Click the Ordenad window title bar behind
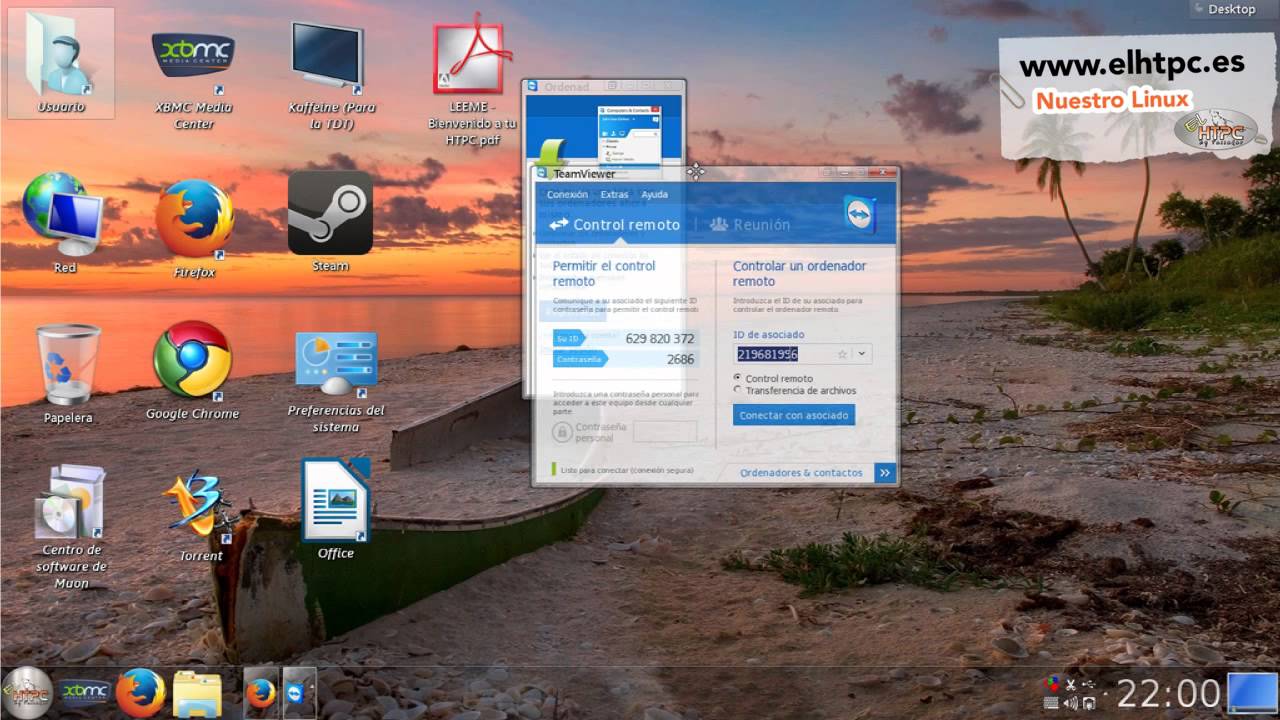 [x=604, y=87]
